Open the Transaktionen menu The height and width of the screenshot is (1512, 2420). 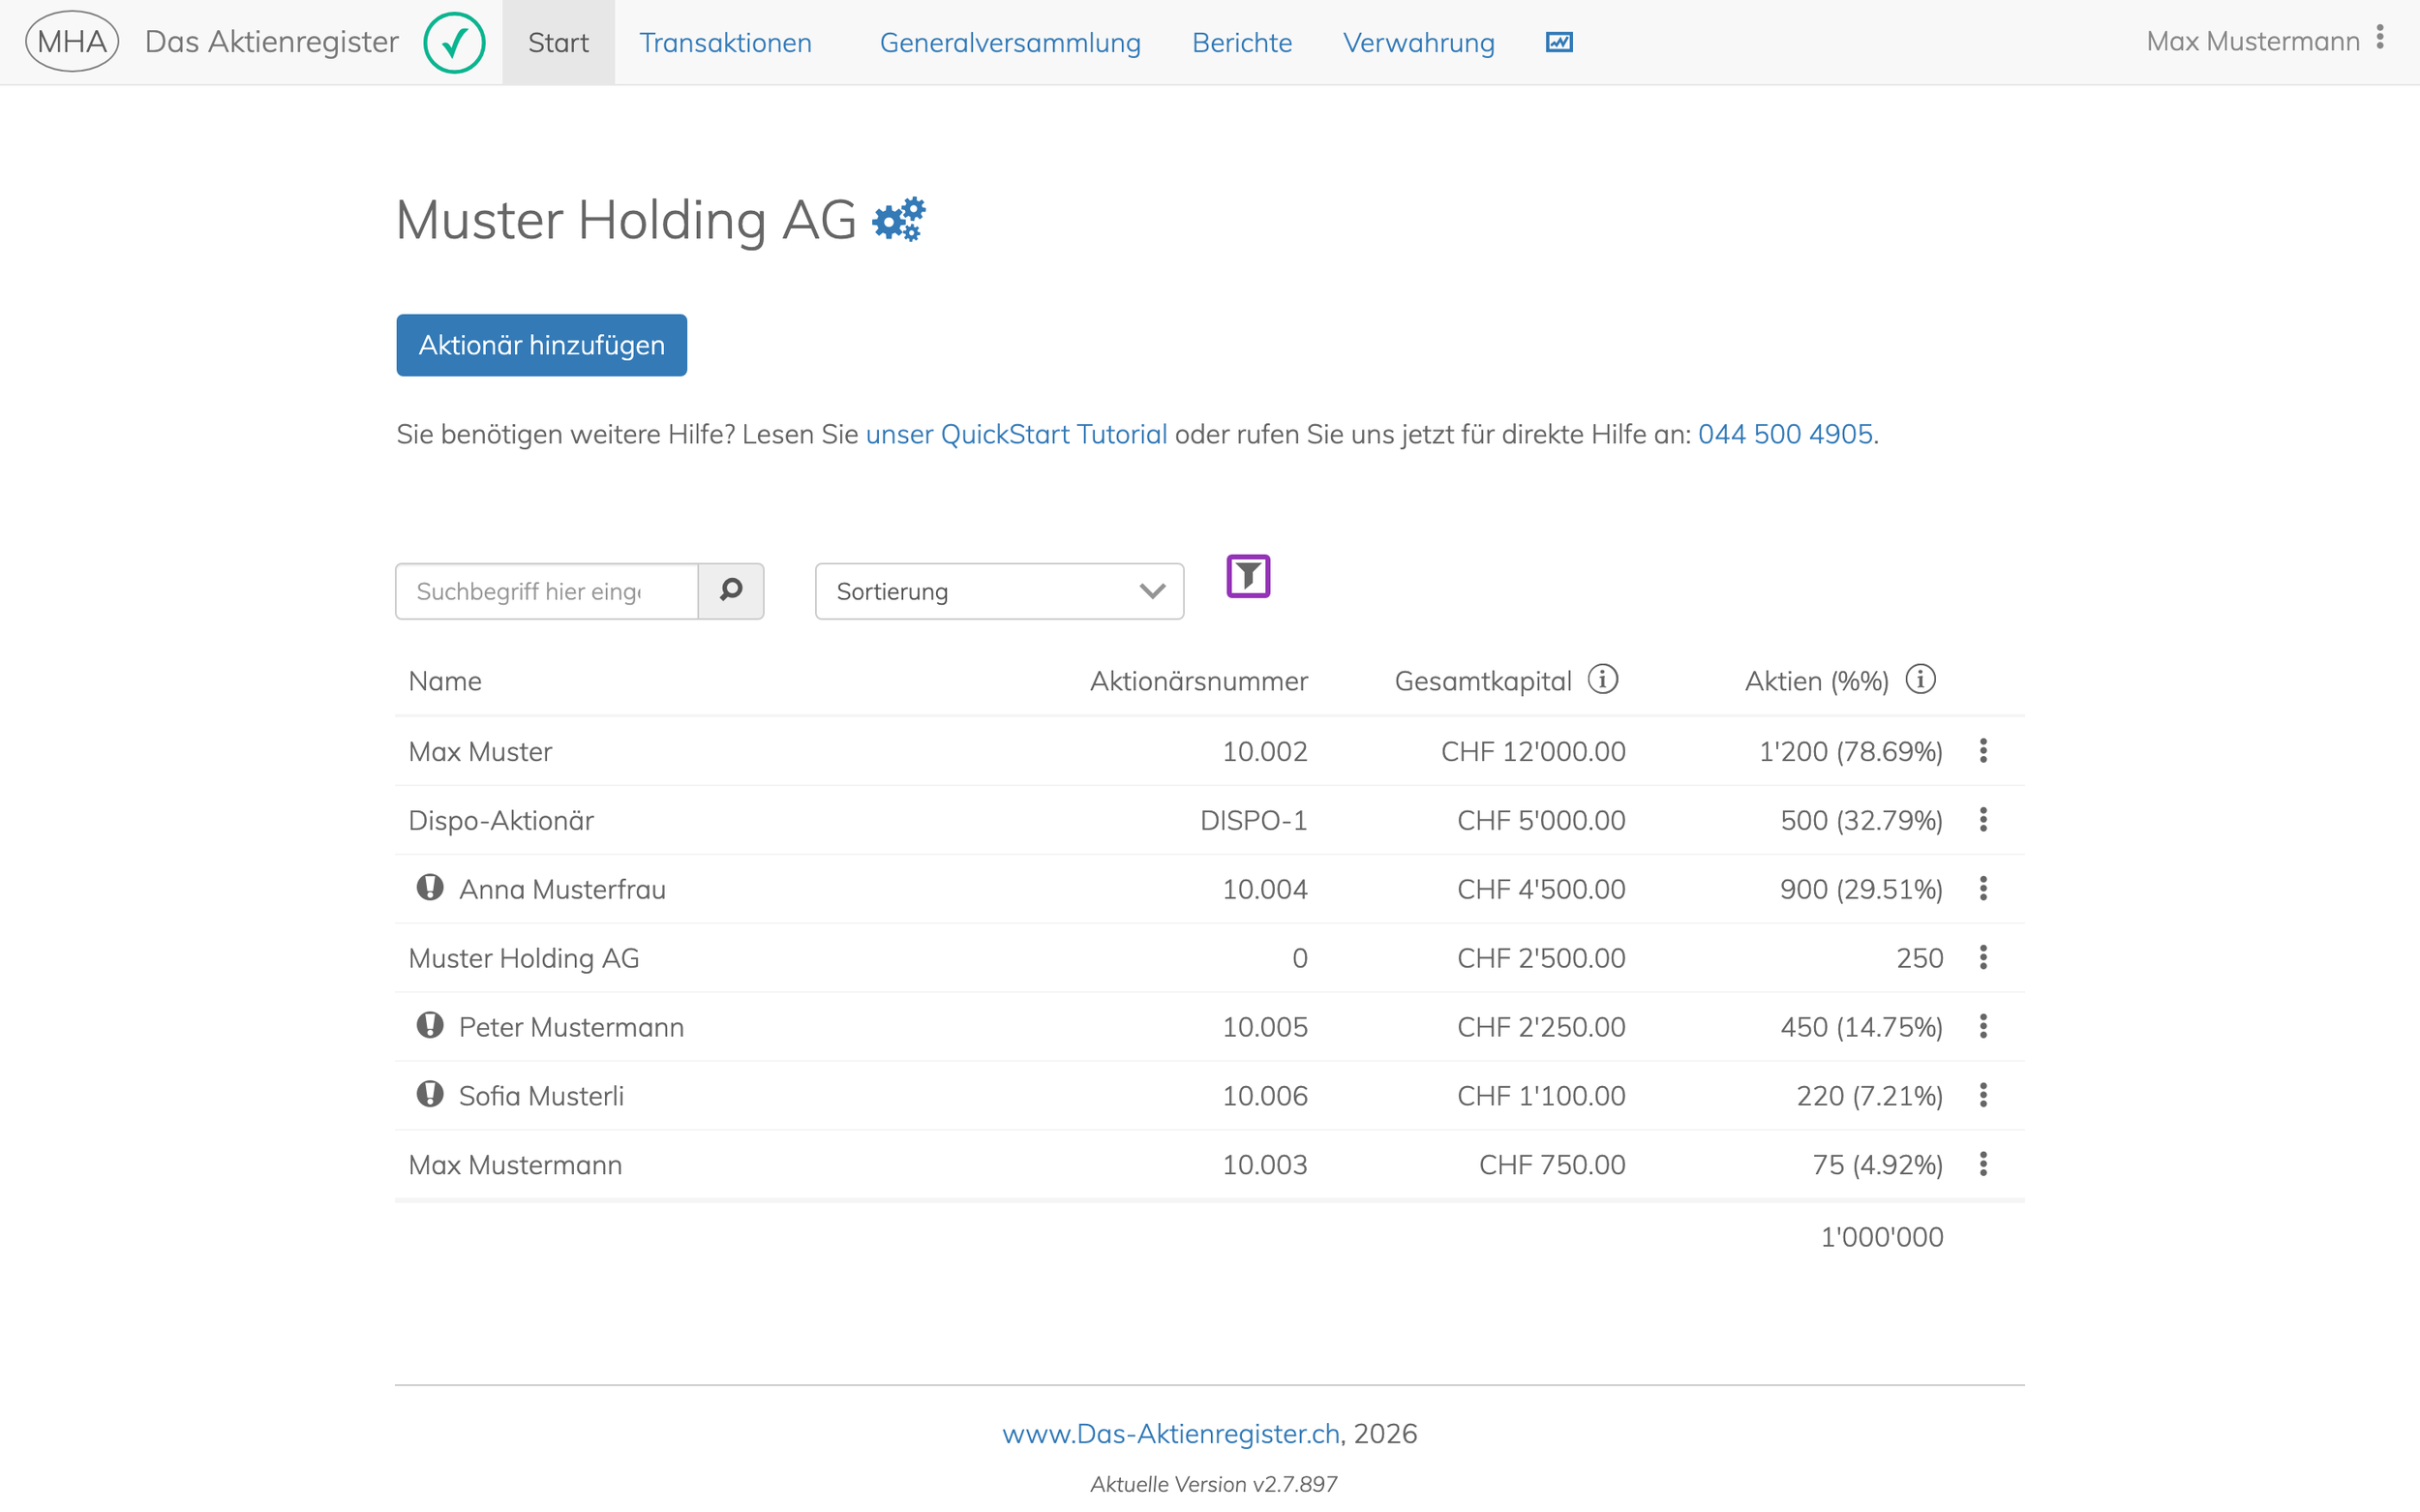coord(725,42)
